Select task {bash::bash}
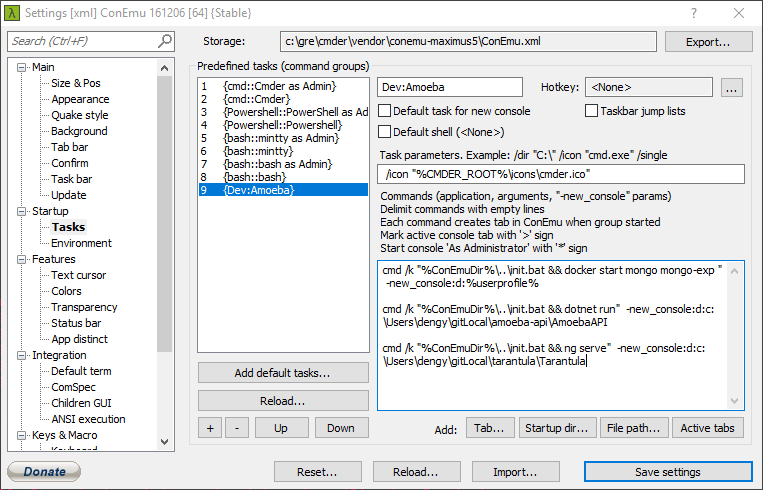 pos(283,177)
